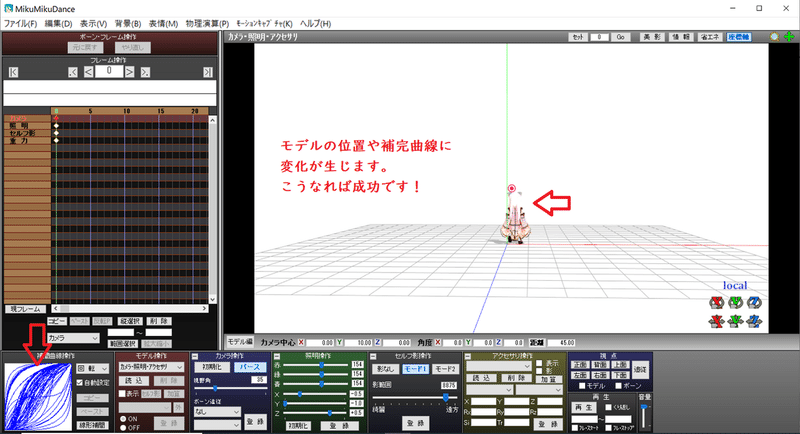This screenshot has width=800, height=434.
Task: Open the left accessory model dropdown
Action: (489, 390)
